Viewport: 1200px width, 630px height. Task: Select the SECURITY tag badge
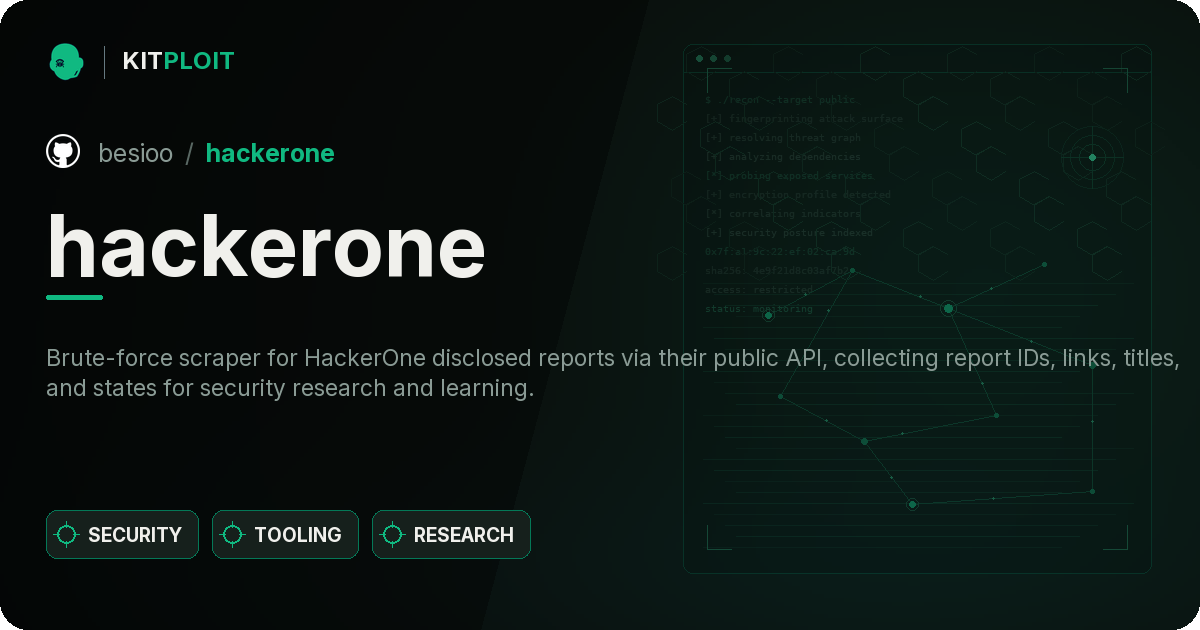pyautogui.click(x=122, y=535)
